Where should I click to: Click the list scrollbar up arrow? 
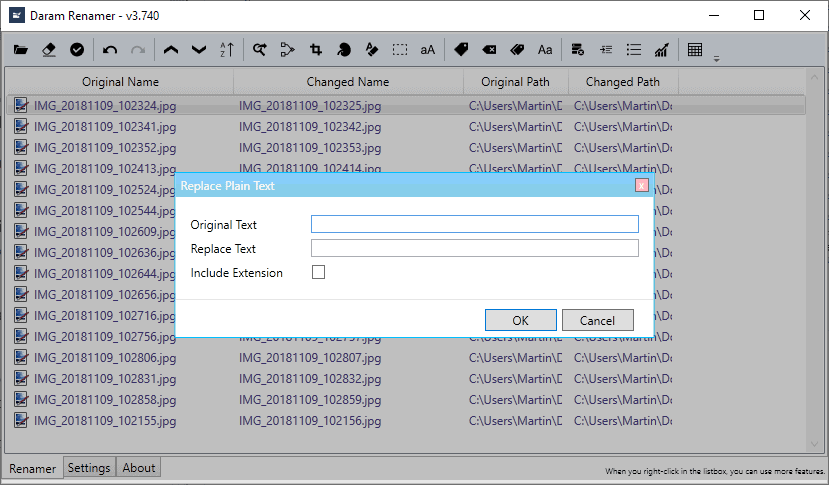[x=814, y=77]
